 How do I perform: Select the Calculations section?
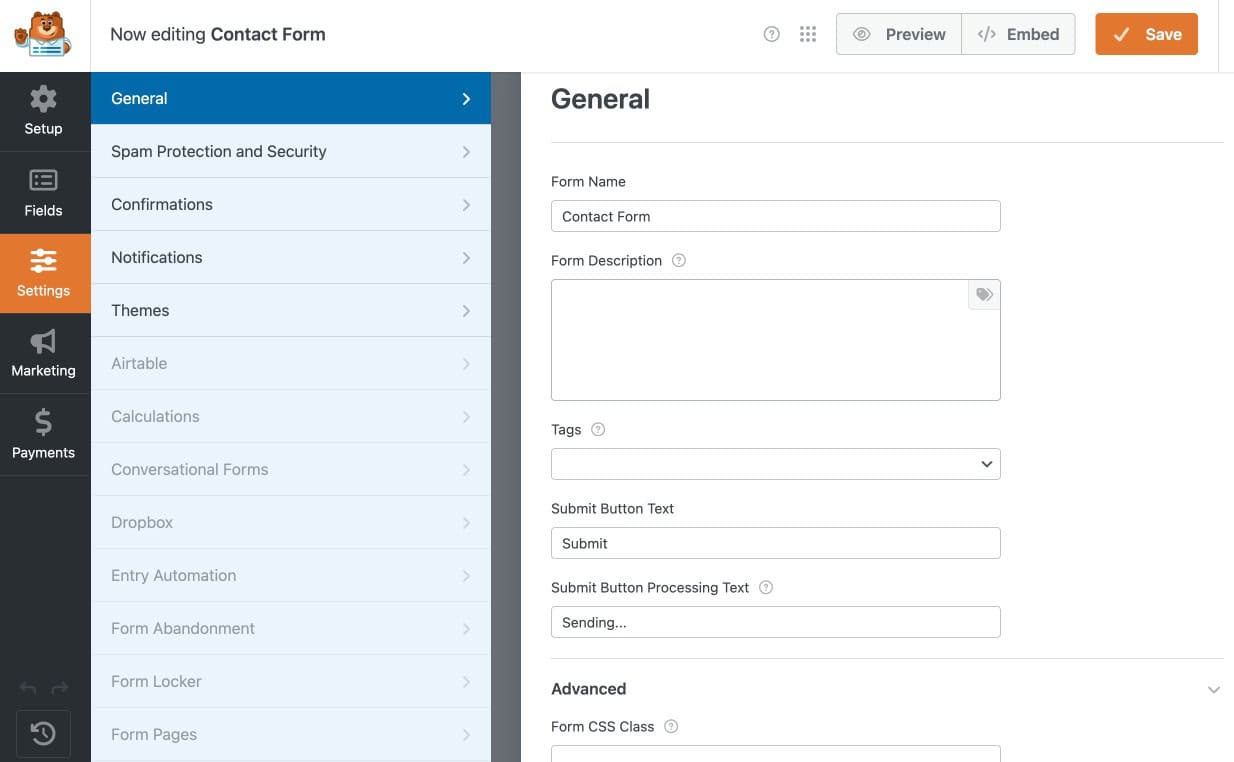point(291,416)
